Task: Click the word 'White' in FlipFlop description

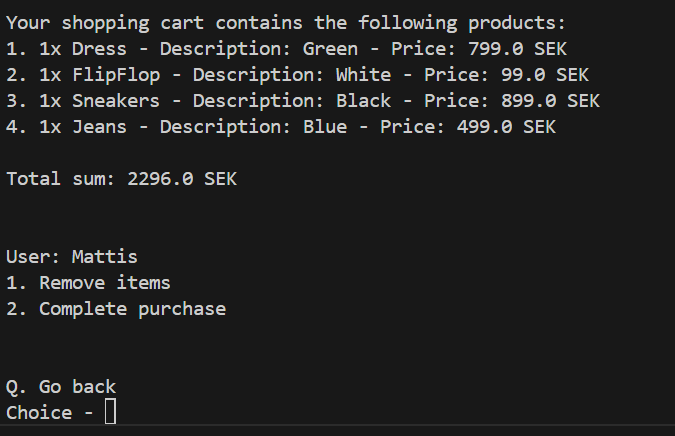Action: click(x=363, y=75)
